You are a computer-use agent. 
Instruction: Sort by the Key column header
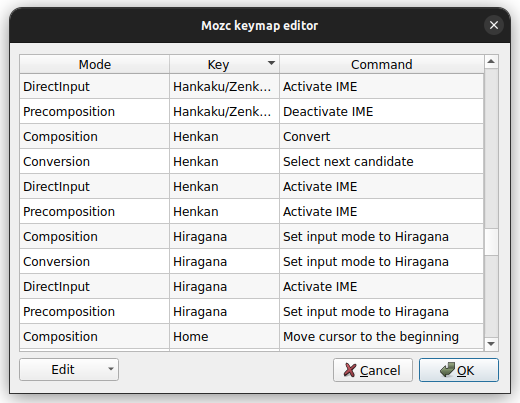pyautogui.click(x=224, y=64)
